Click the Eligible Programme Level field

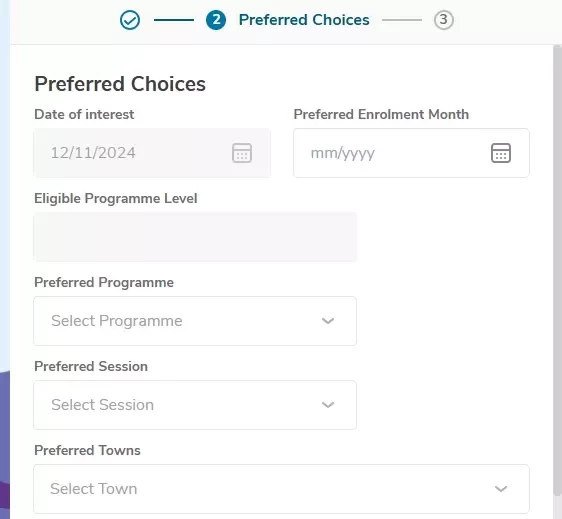pyautogui.click(x=195, y=237)
